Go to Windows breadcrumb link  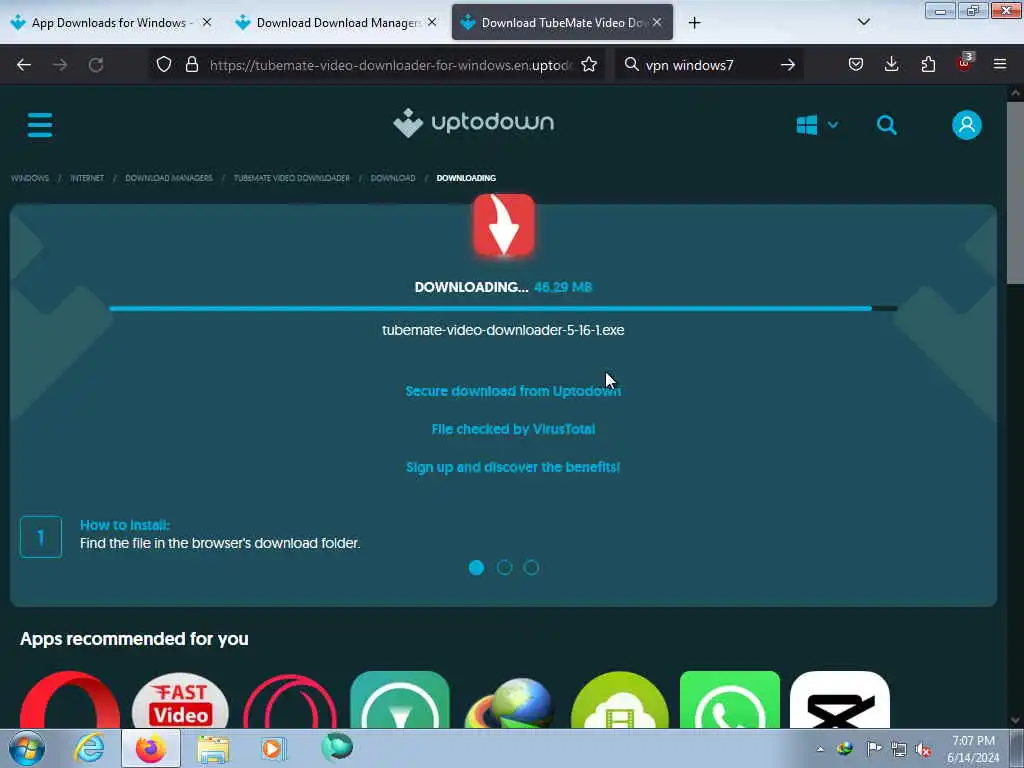(30, 178)
